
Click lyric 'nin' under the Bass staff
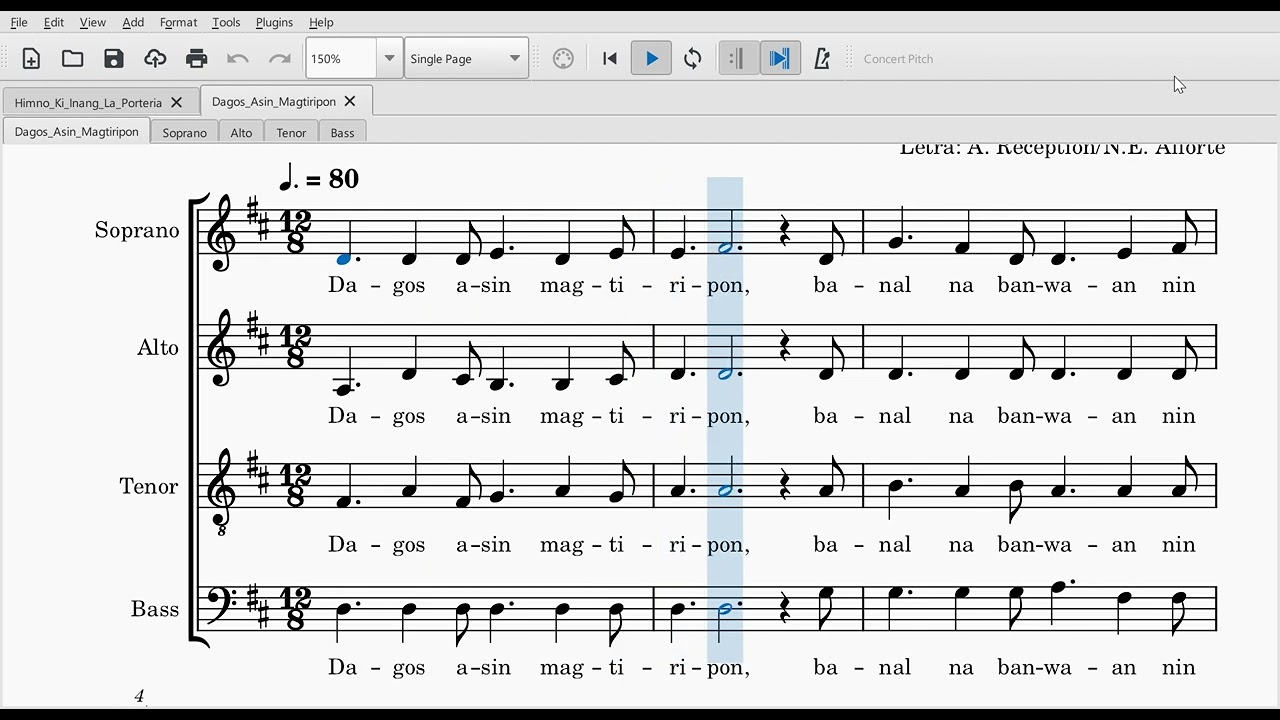click(1179, 667)
